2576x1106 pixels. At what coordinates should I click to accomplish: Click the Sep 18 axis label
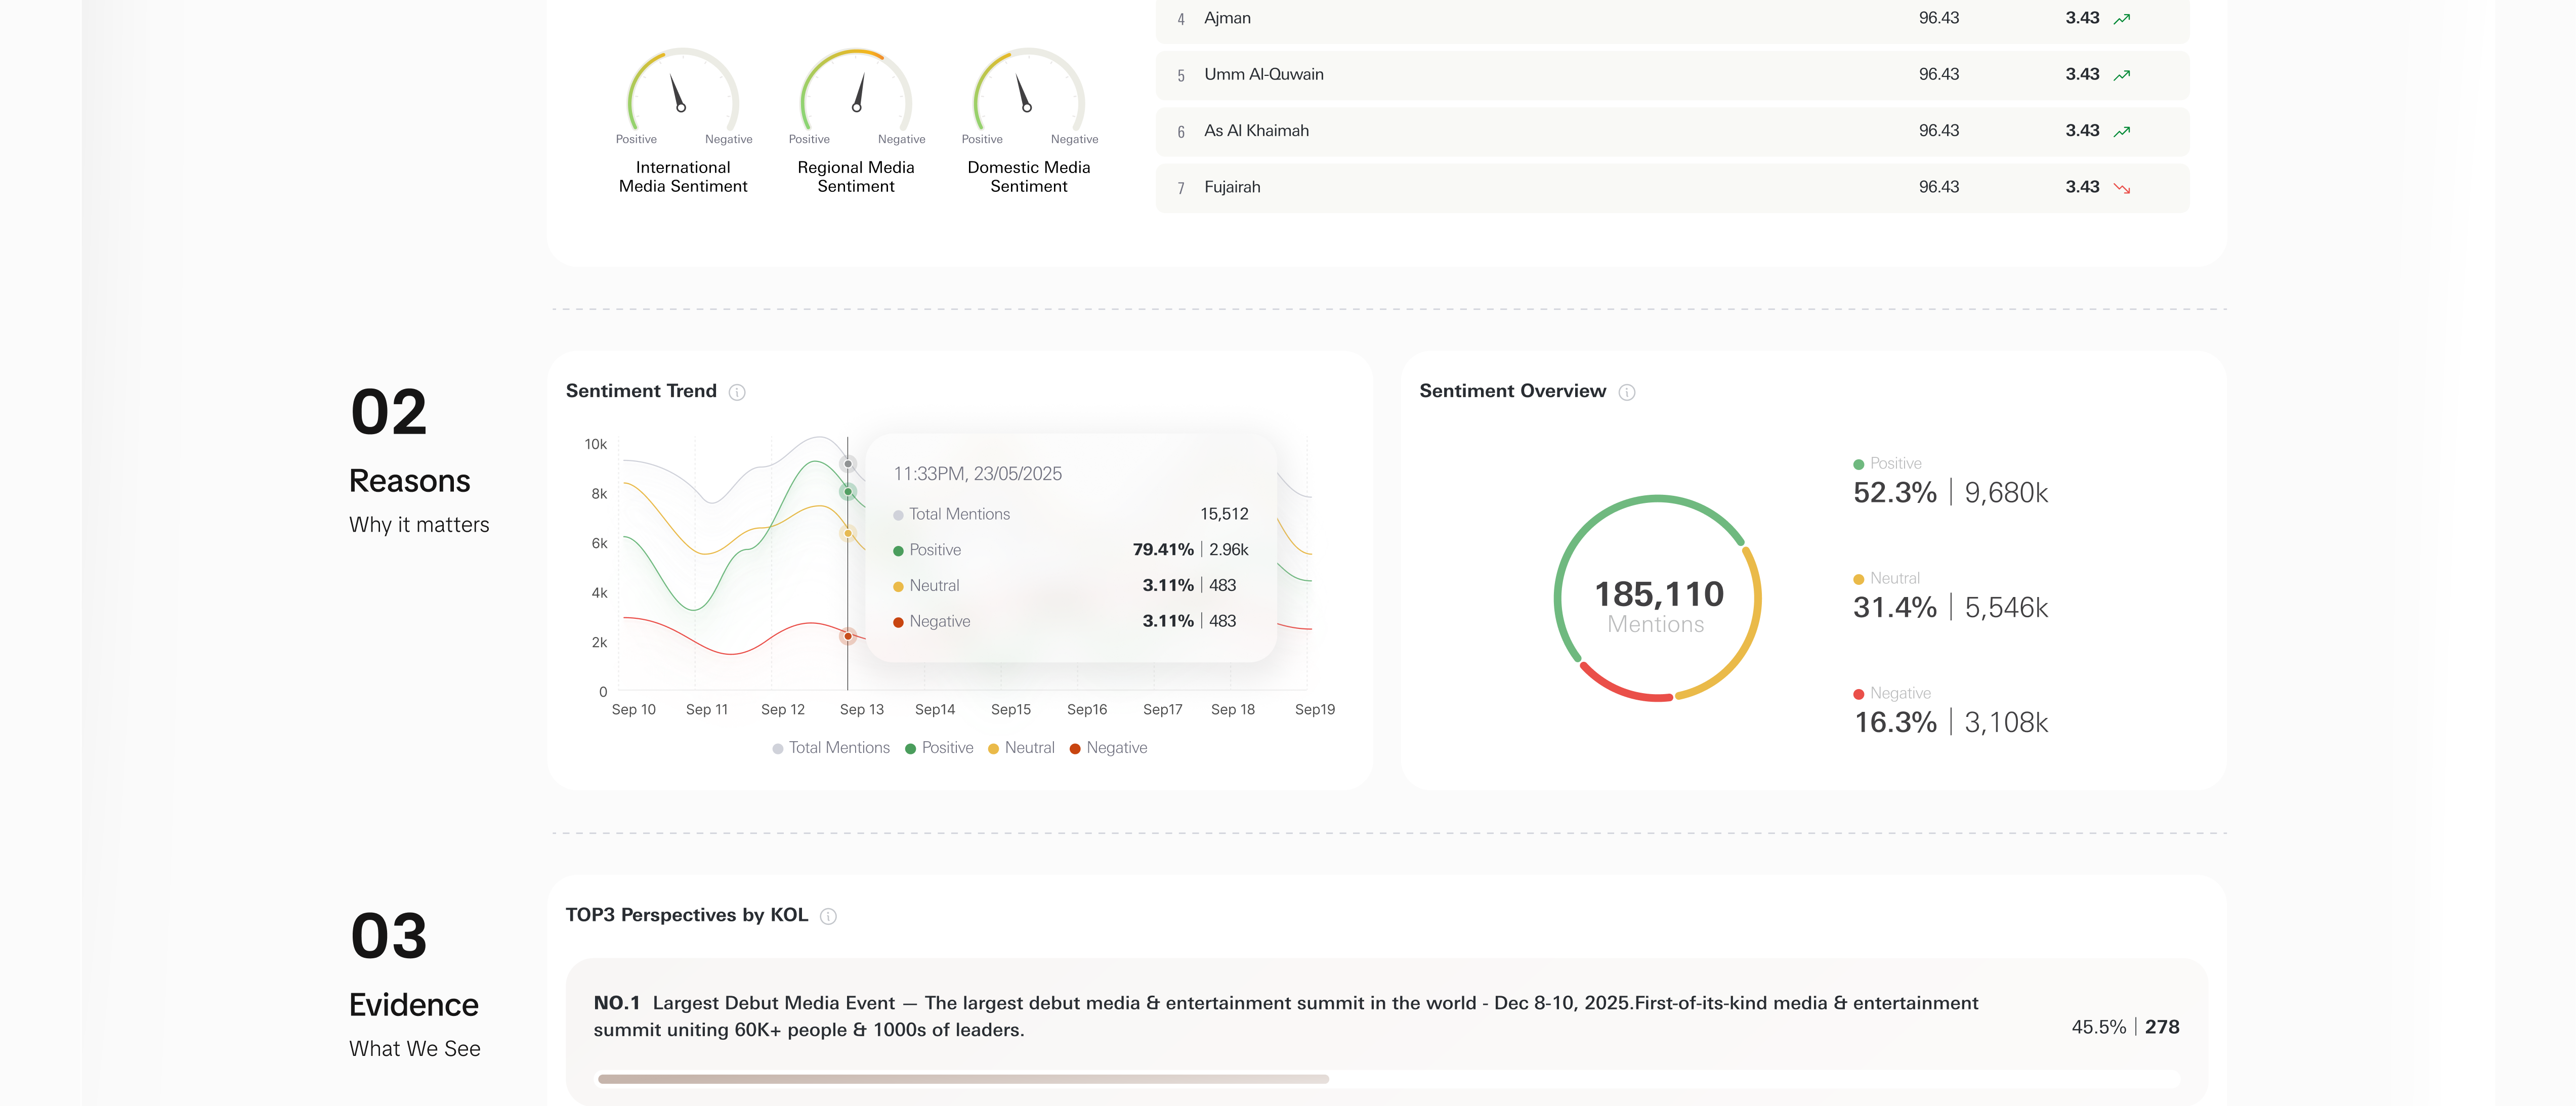1233,710
